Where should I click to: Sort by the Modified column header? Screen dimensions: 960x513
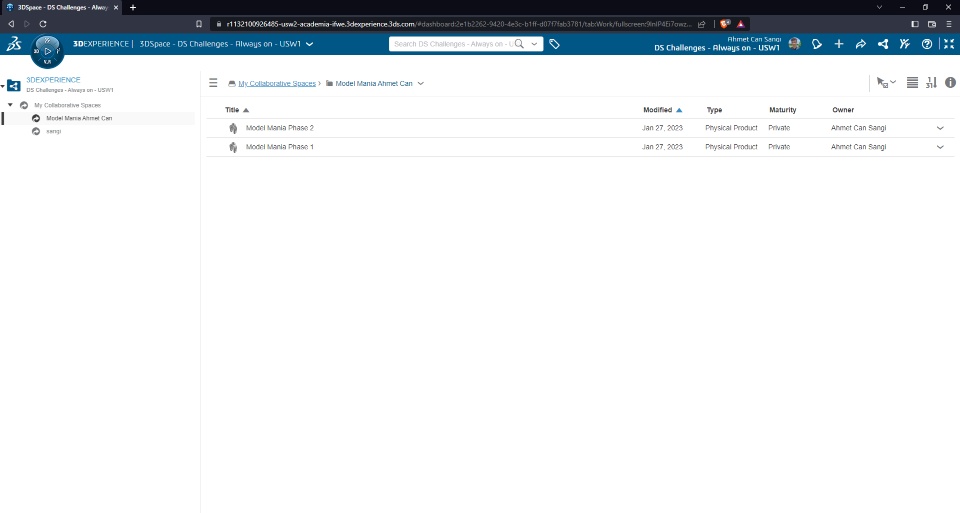pyautogui.click(x=658, y=110)
